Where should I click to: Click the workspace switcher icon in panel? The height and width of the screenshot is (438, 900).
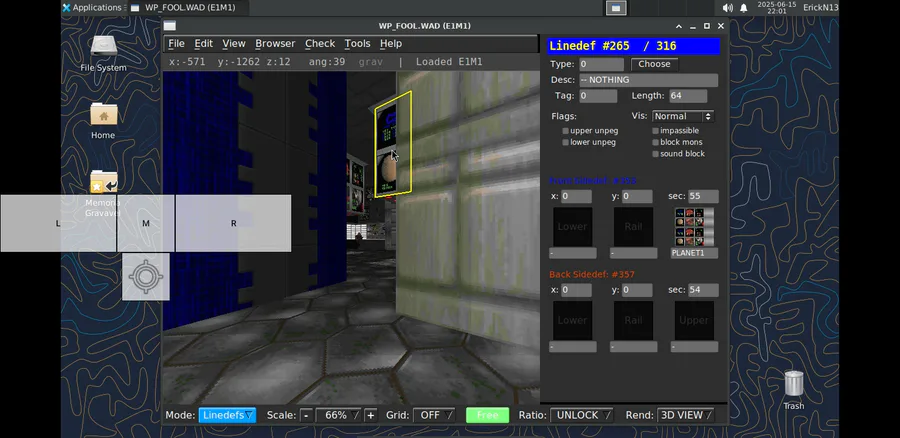point(616,7)
